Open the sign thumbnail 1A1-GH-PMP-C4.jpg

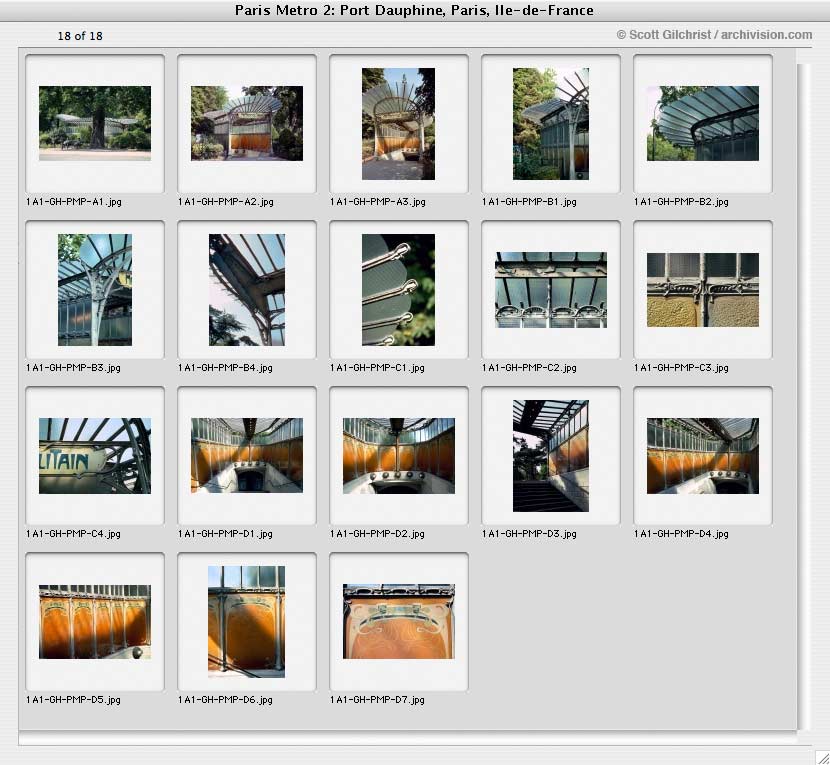[x=95, y=456]
